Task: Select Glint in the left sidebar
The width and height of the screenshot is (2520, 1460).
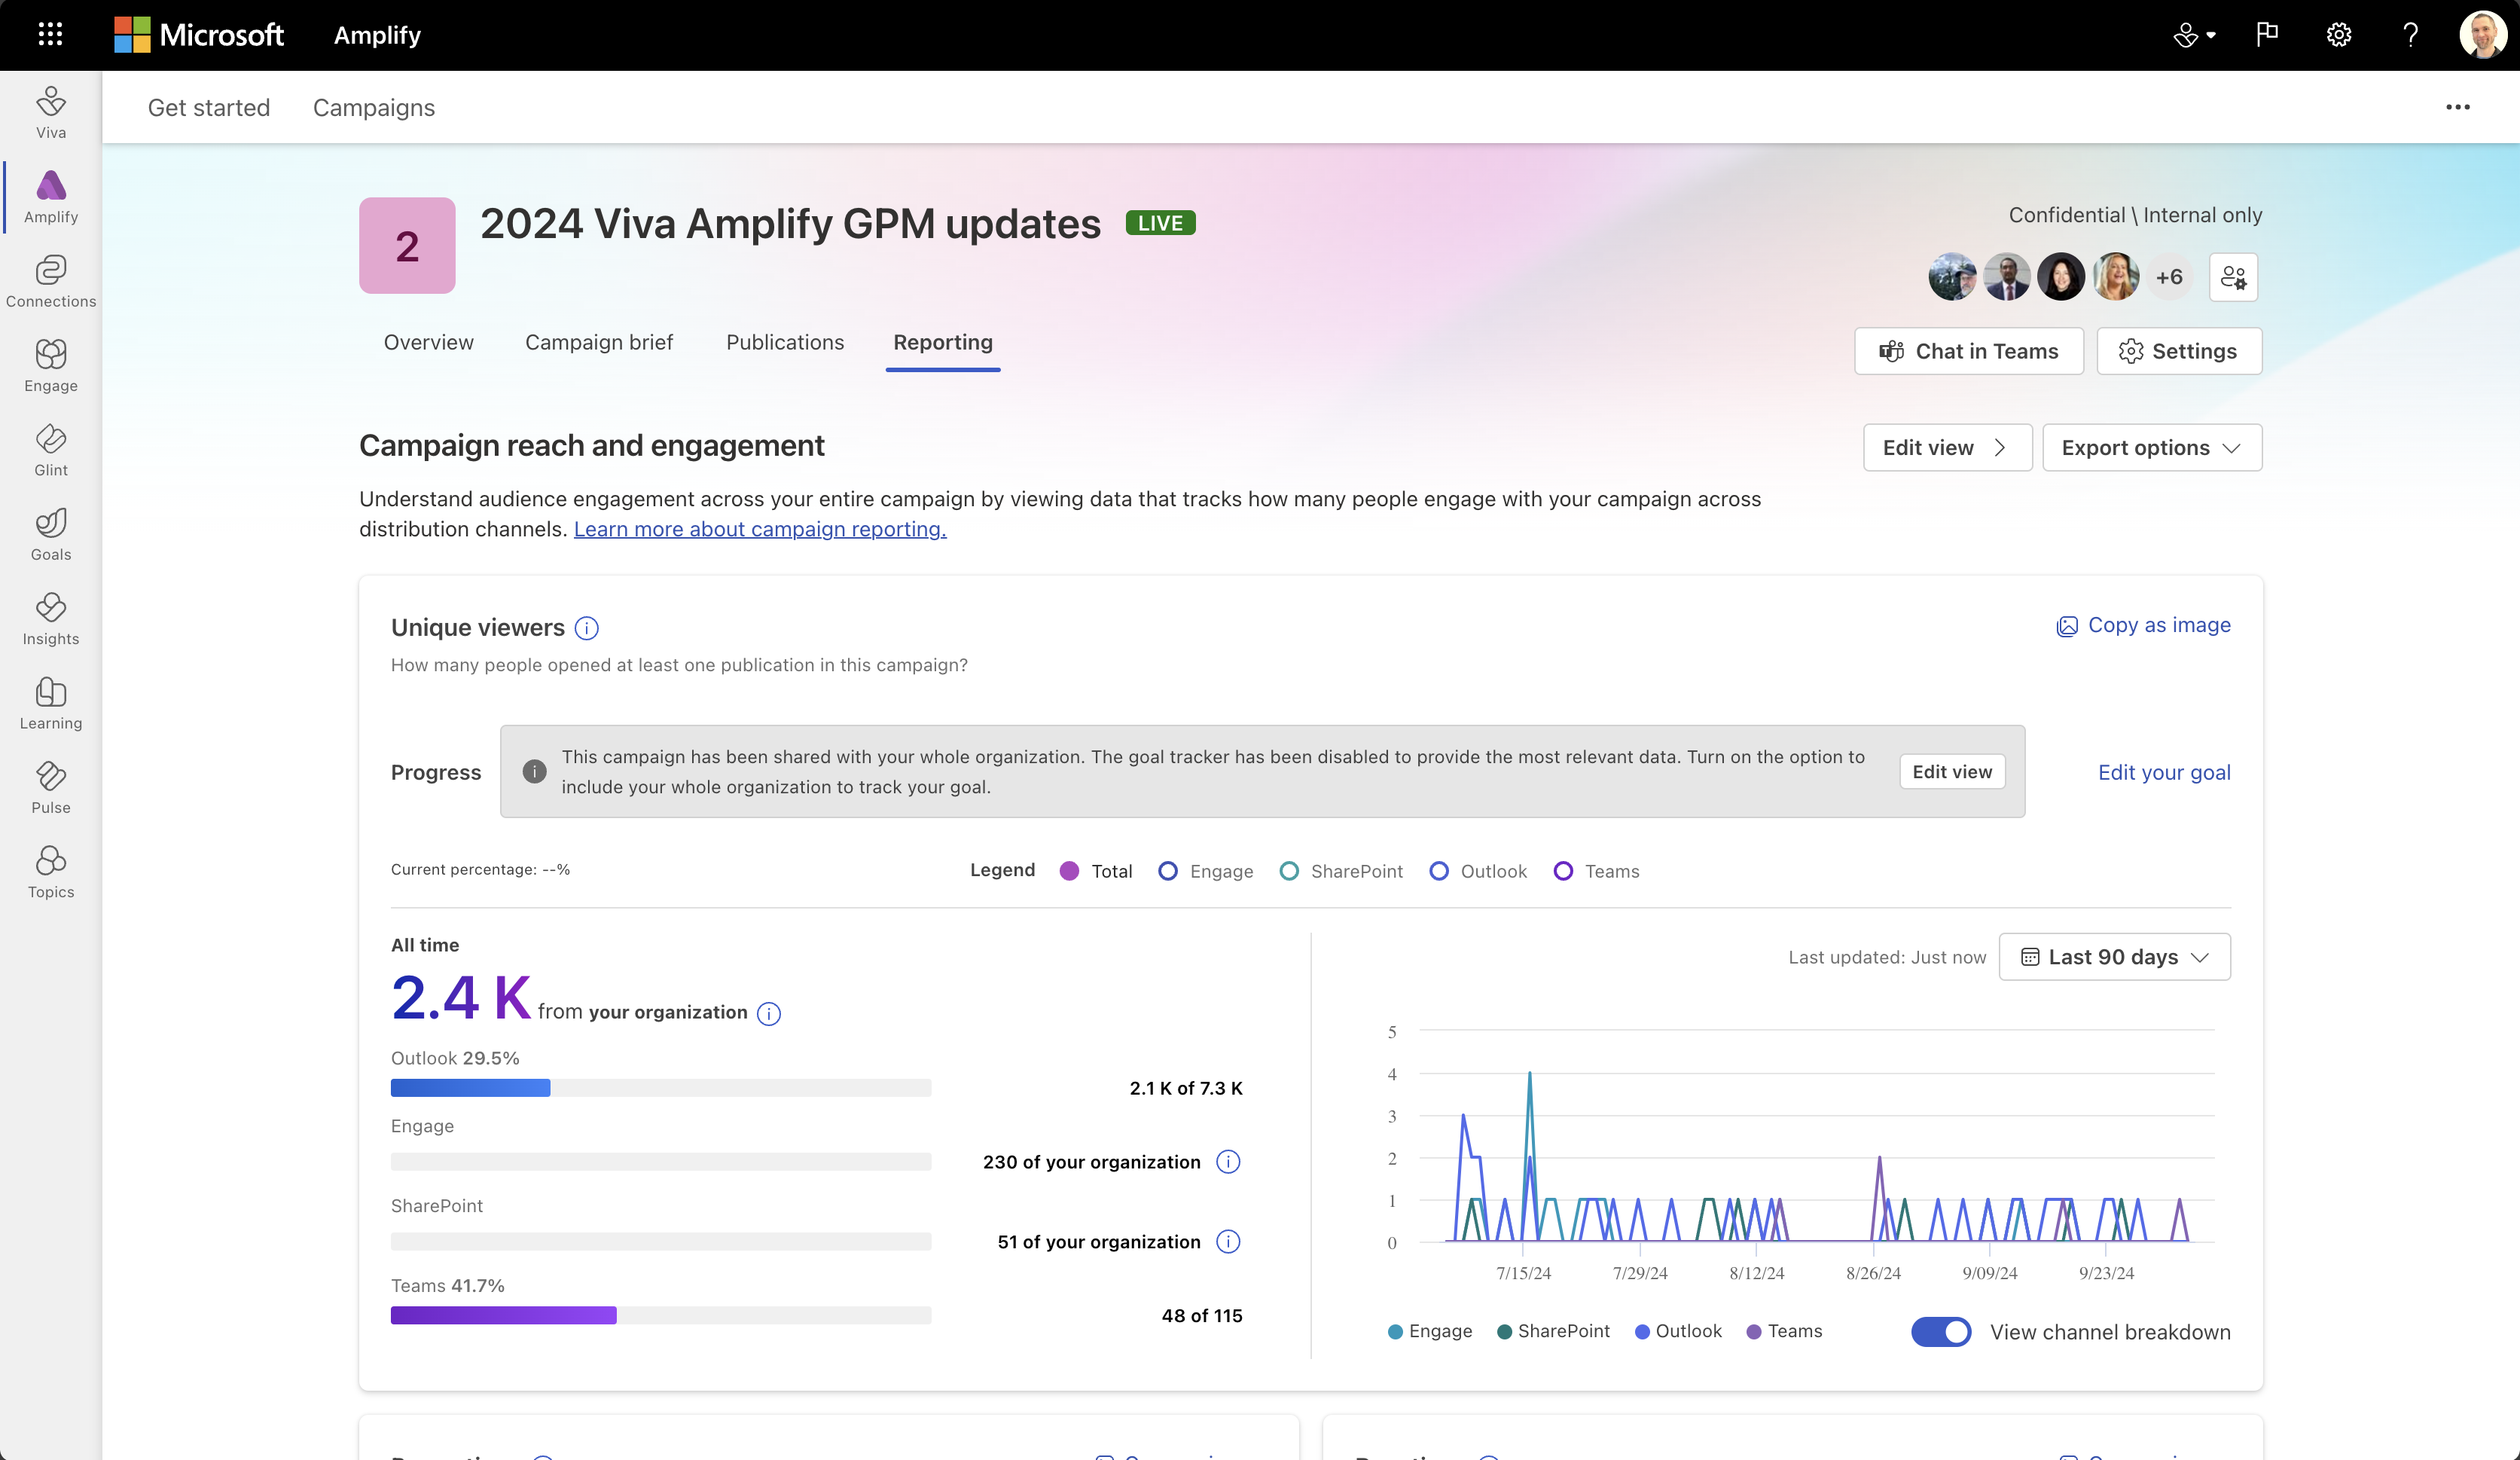Action: 49,450
